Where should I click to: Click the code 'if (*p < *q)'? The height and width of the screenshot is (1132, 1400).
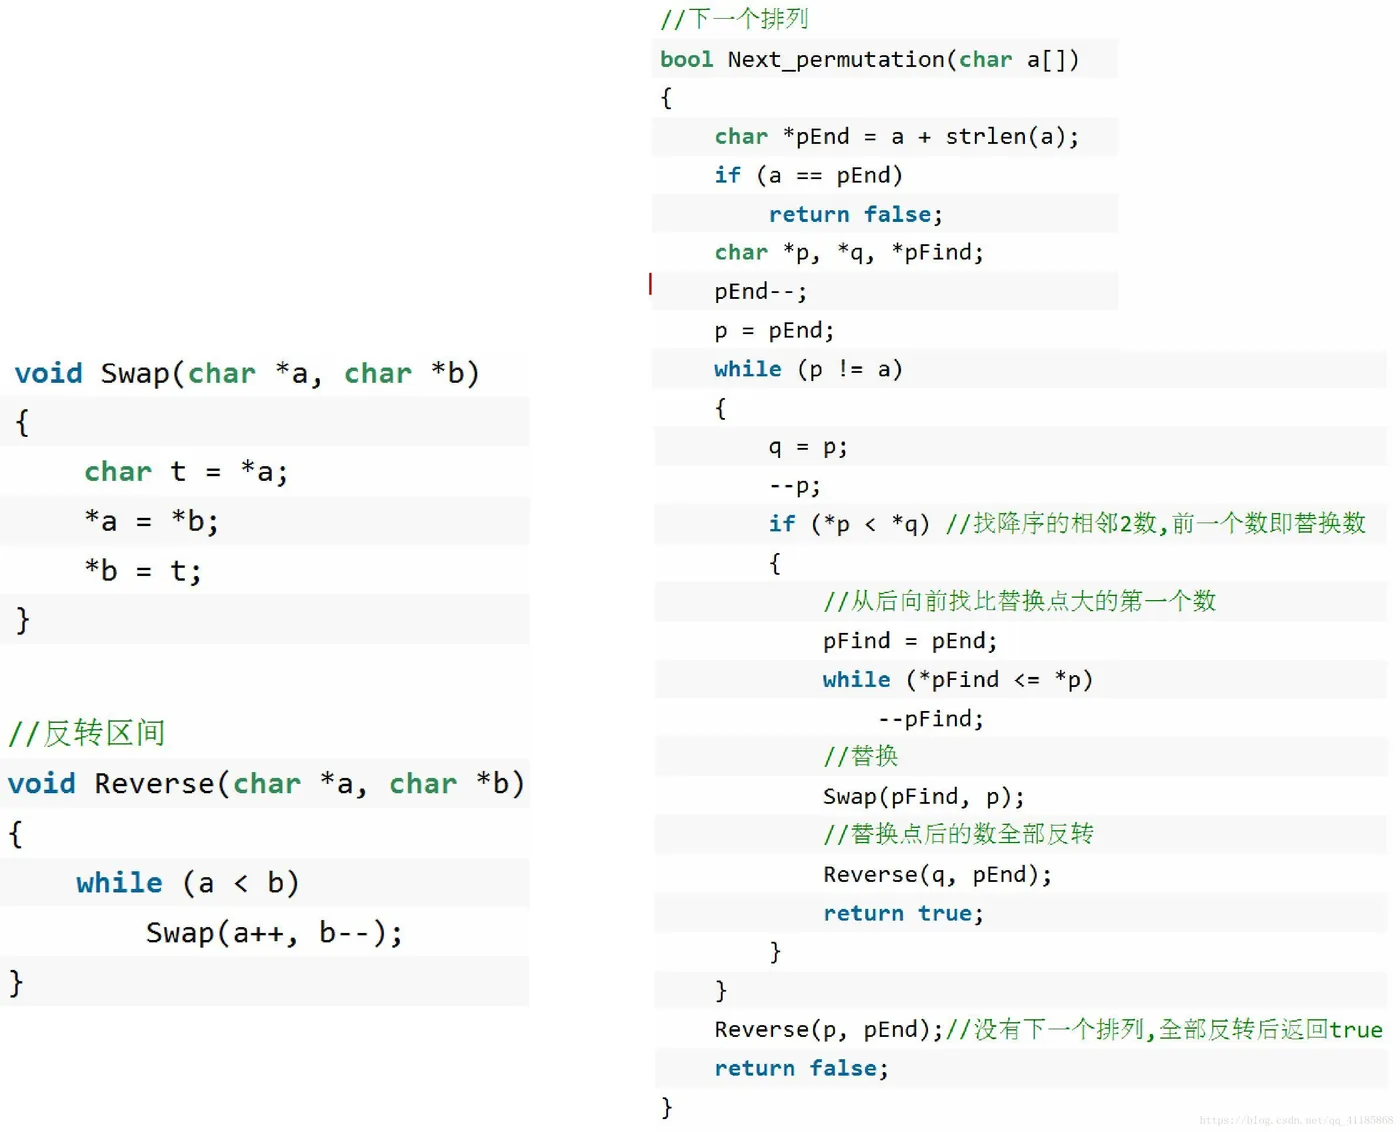tap(850, 524)
